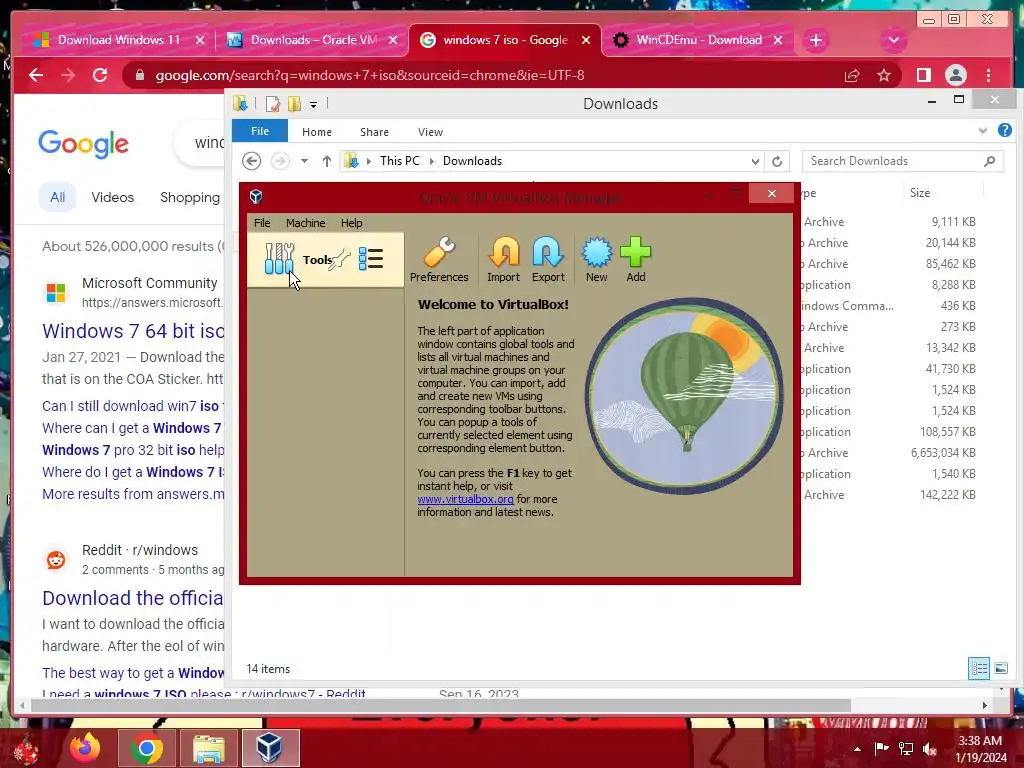This screenshot has width=1024, height=768.
Task: Open VirtualBox Preferences
Action: pyautogui.click(x=439, y=260)
